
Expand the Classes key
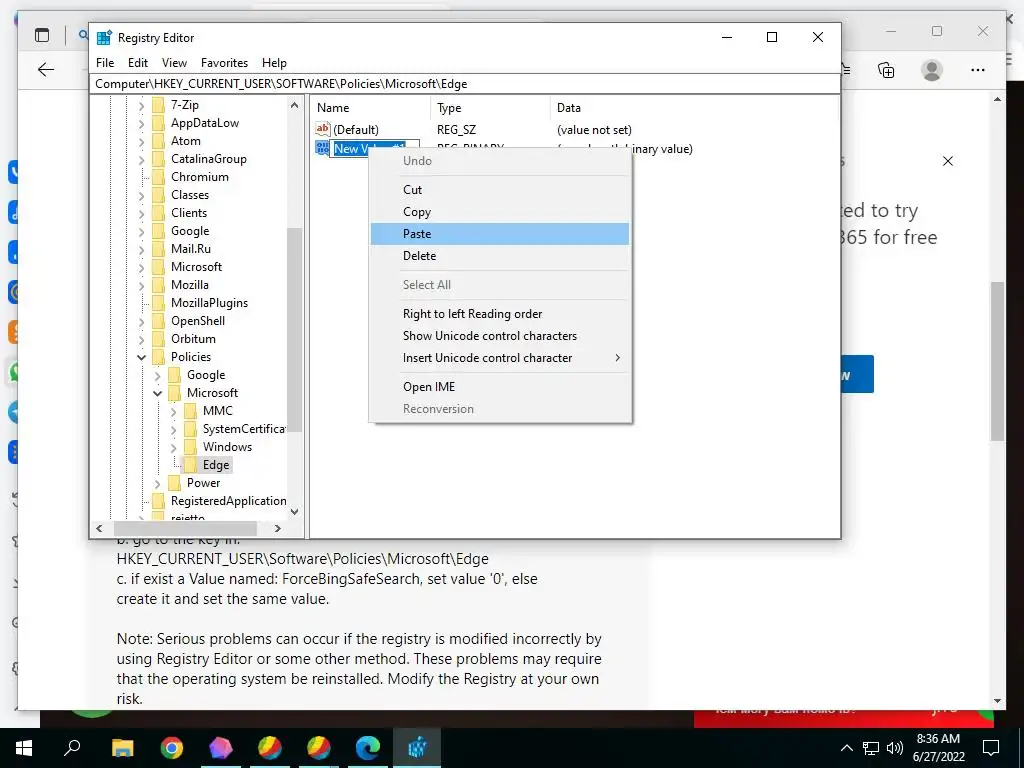tap(142, 195)
